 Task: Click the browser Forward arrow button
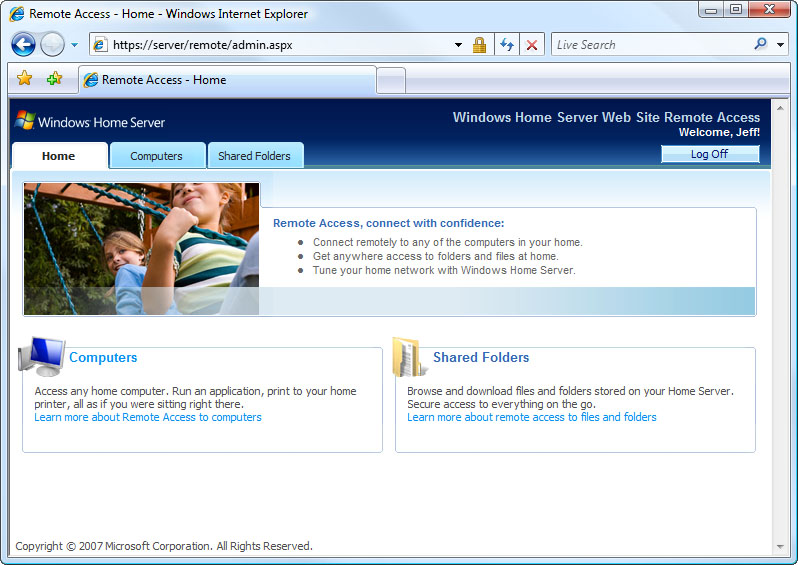click(x=52, y=45)
